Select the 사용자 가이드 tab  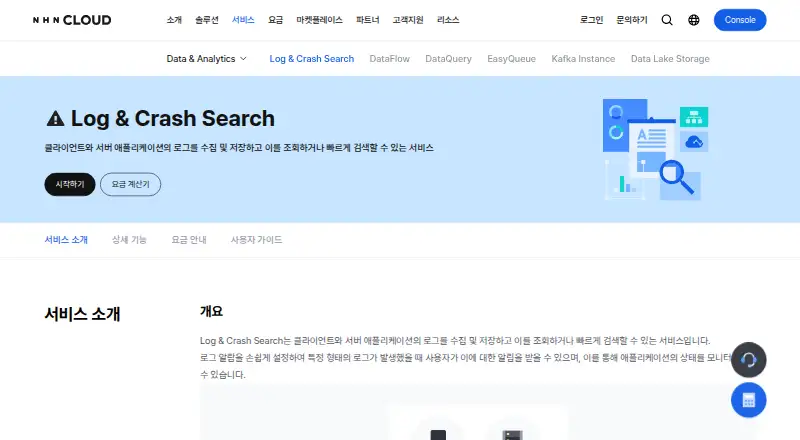pos(256,239)
